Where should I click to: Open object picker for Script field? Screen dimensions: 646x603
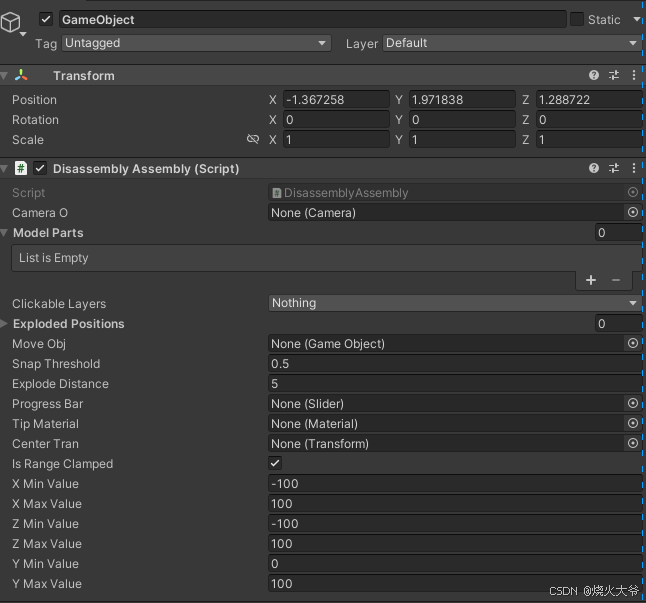pyautogui.click(x=633, y=192)
